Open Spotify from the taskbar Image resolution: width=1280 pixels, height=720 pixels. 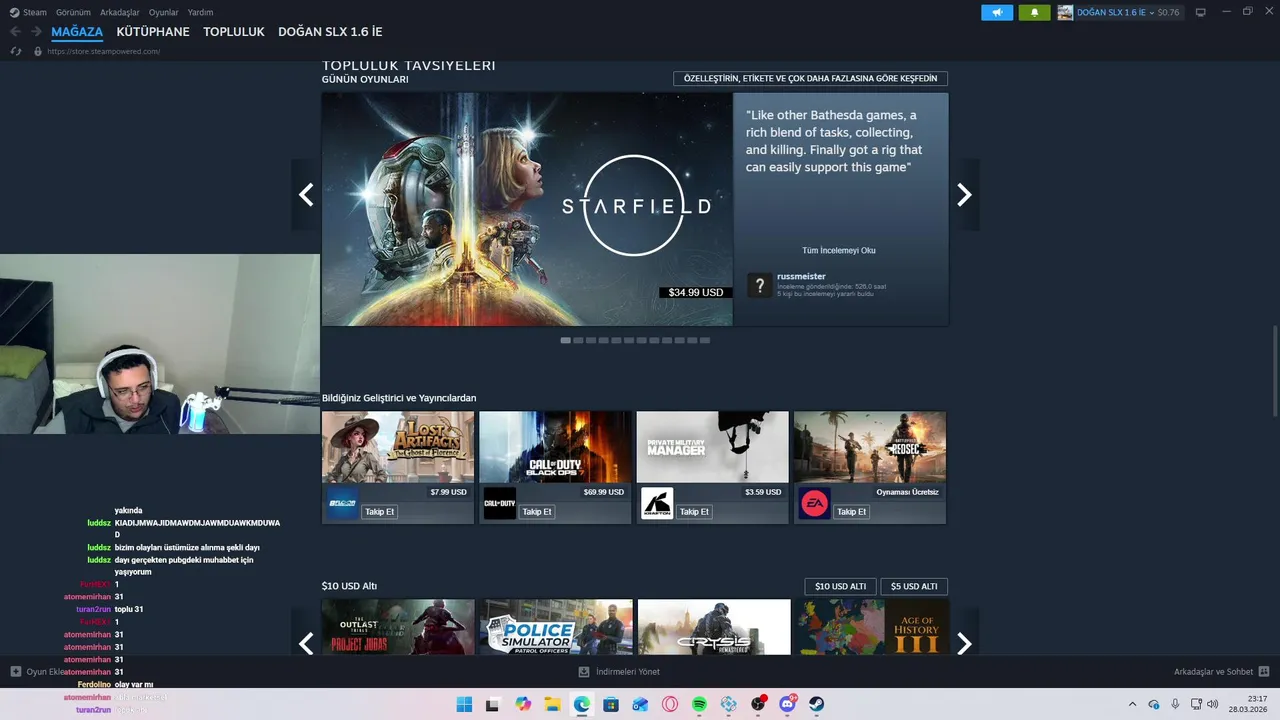pos(699,704)
